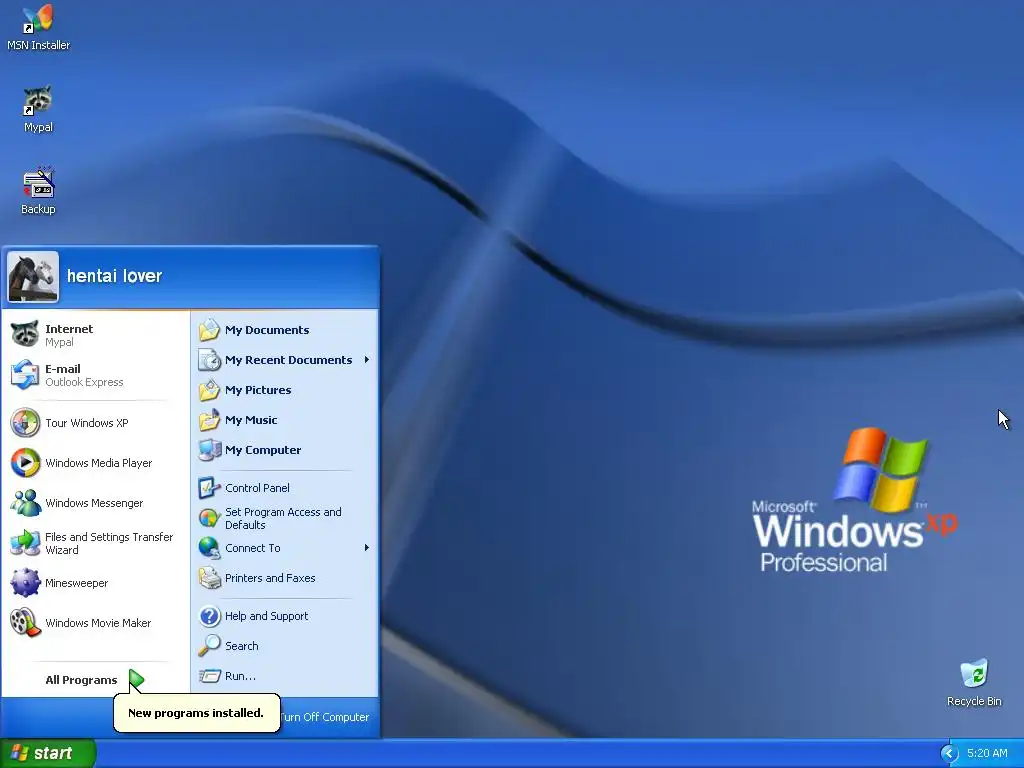
Task: Click the Run... label text
Action: click(x=240, y=676)
